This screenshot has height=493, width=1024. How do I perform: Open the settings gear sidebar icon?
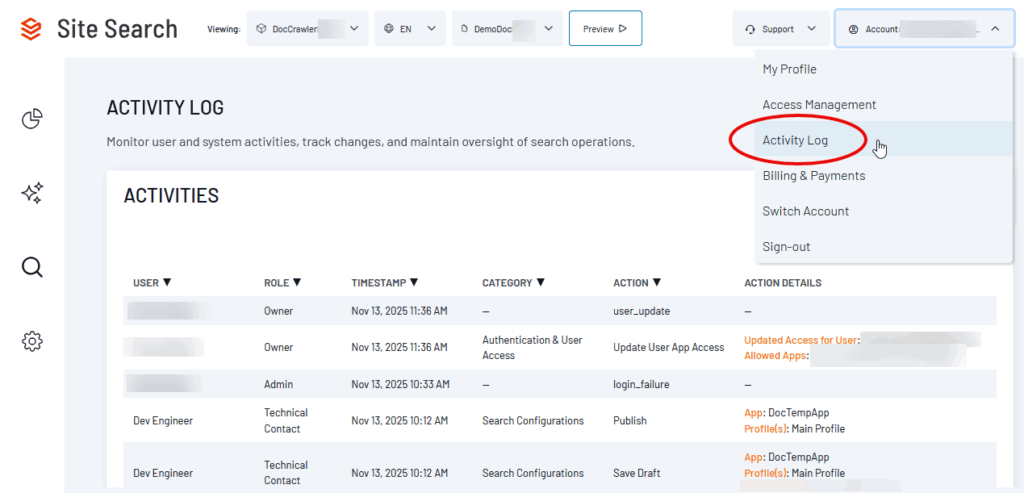32,342
